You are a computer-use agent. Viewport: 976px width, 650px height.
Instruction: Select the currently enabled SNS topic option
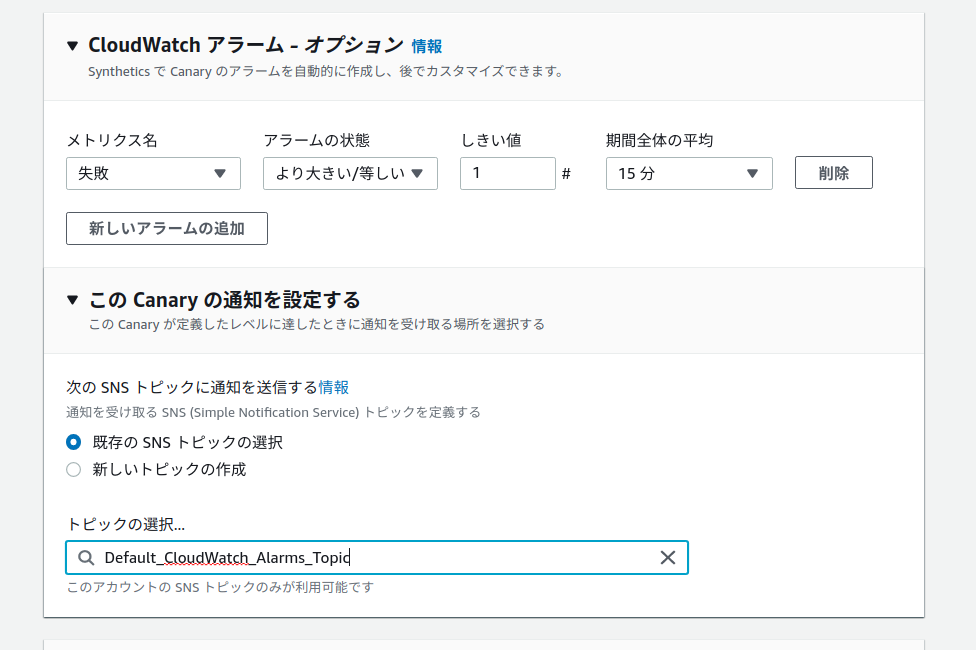[72, 441]
